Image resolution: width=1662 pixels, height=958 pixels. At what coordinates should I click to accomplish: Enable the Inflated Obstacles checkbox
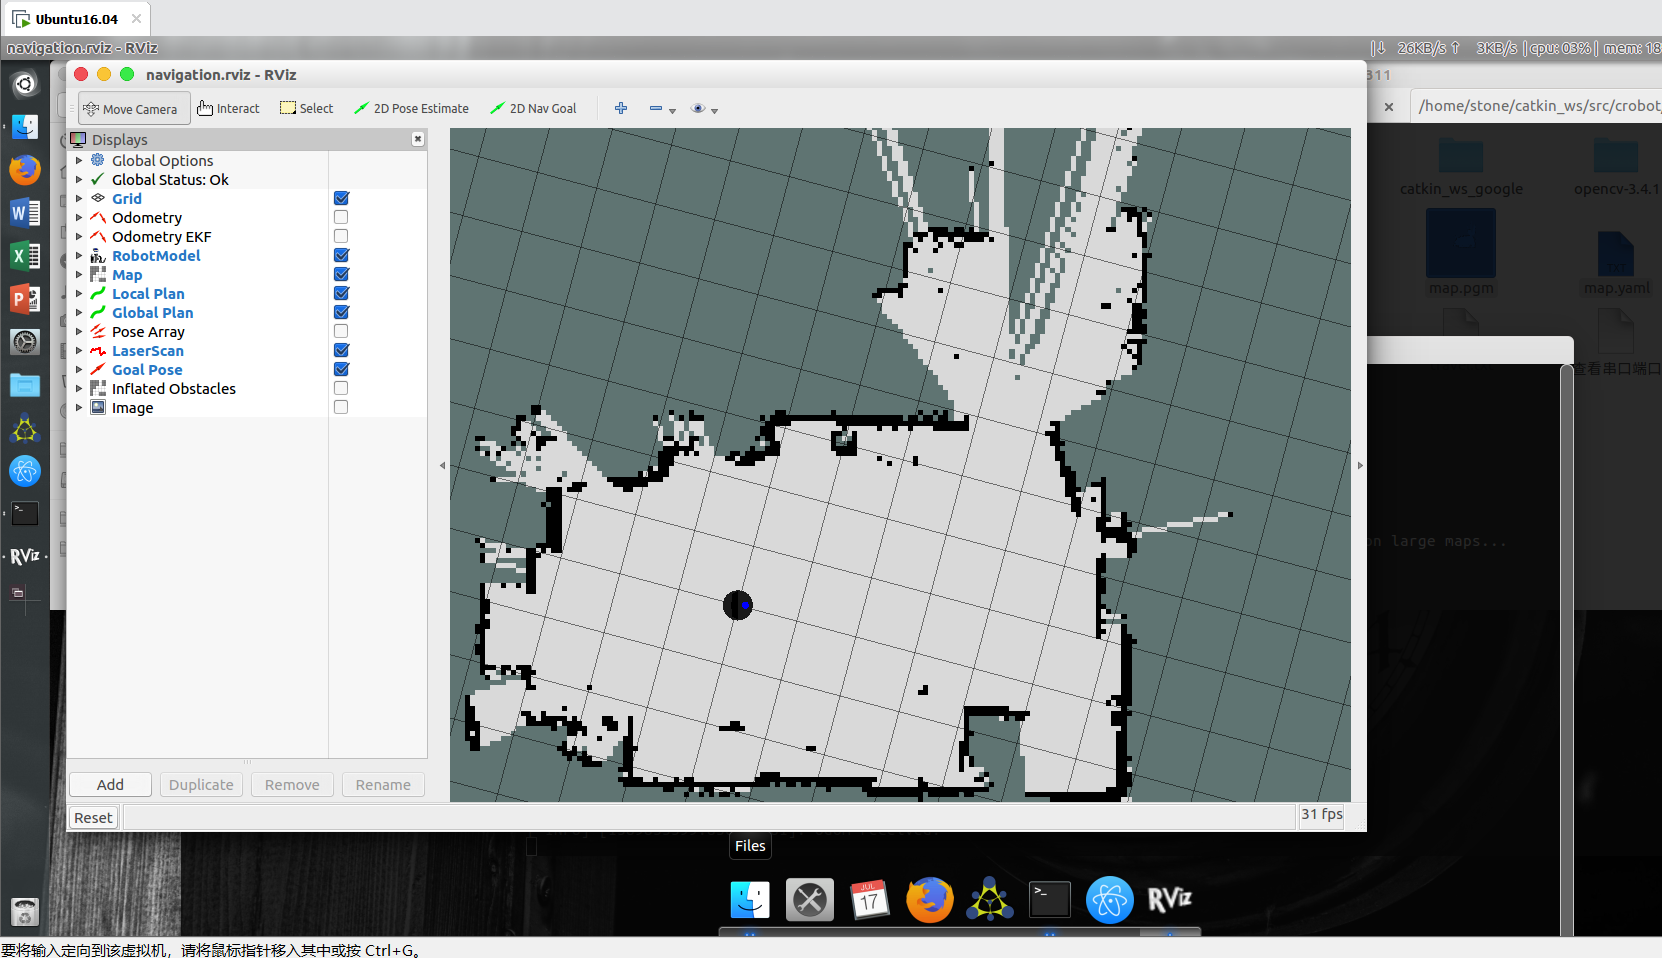point(341,389)
